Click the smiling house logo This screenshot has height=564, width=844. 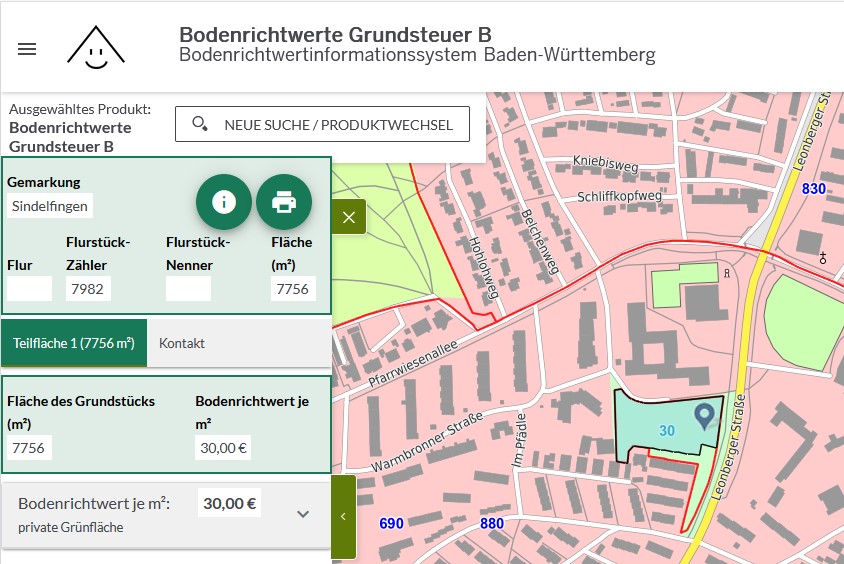pyautogui.click(x=96, y=47)
